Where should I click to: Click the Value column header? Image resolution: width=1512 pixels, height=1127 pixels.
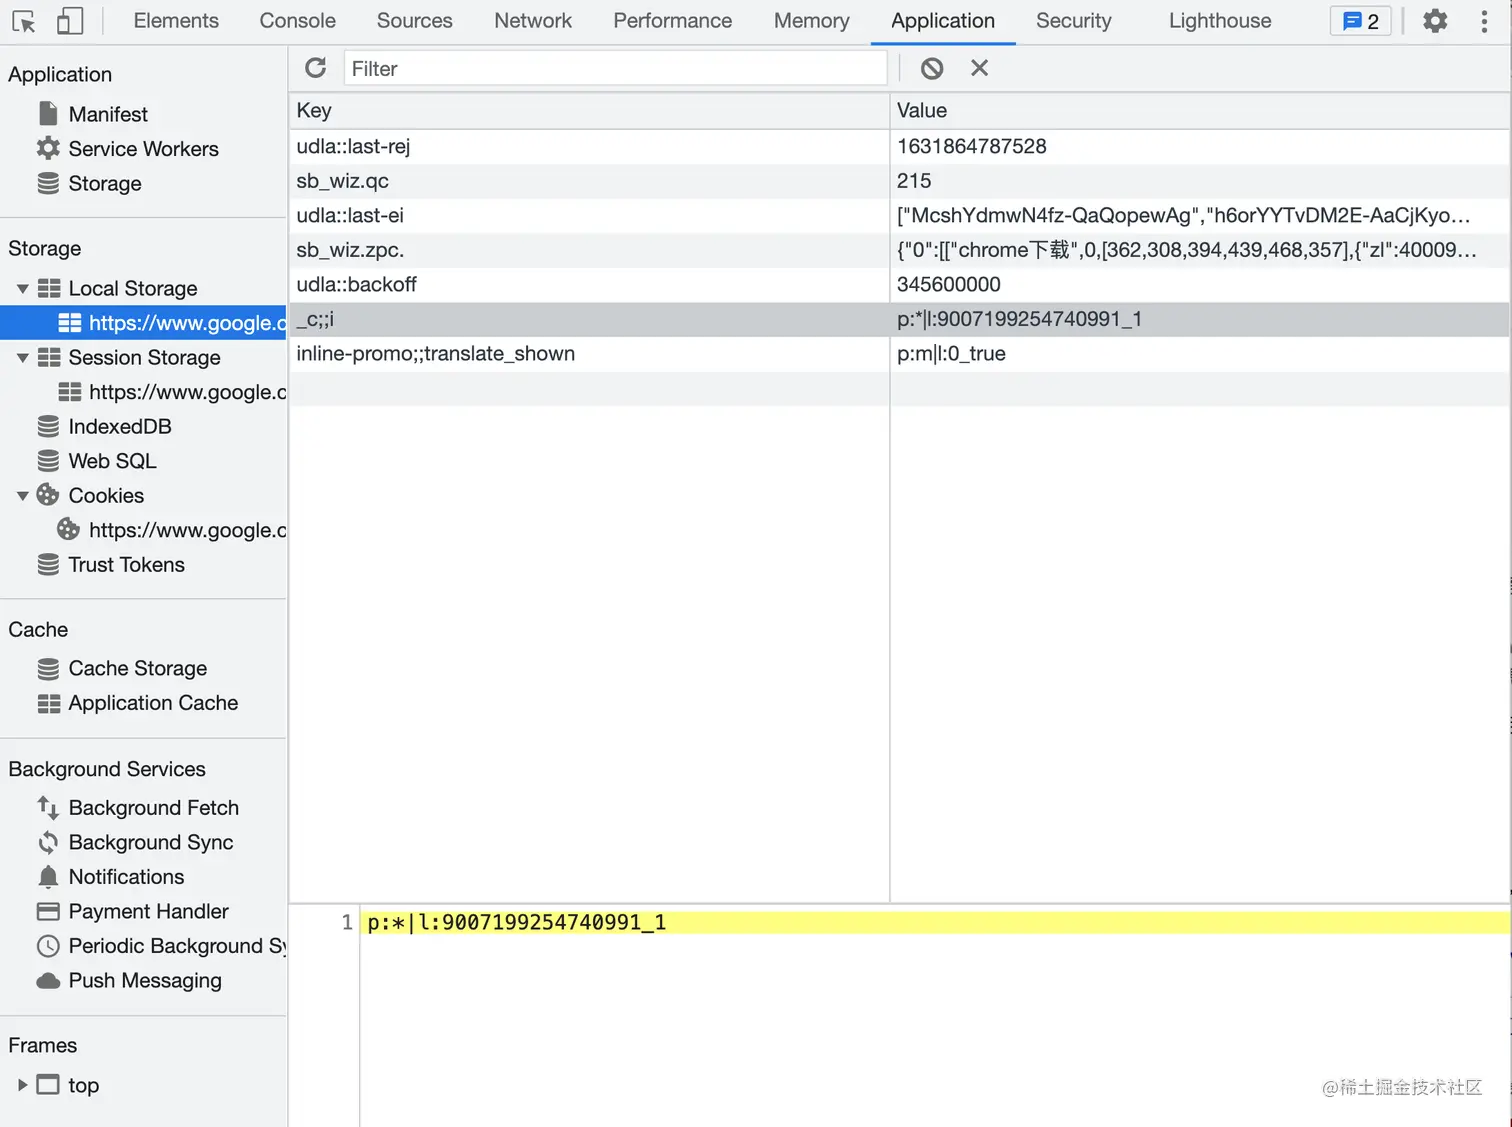[1200, 111]
